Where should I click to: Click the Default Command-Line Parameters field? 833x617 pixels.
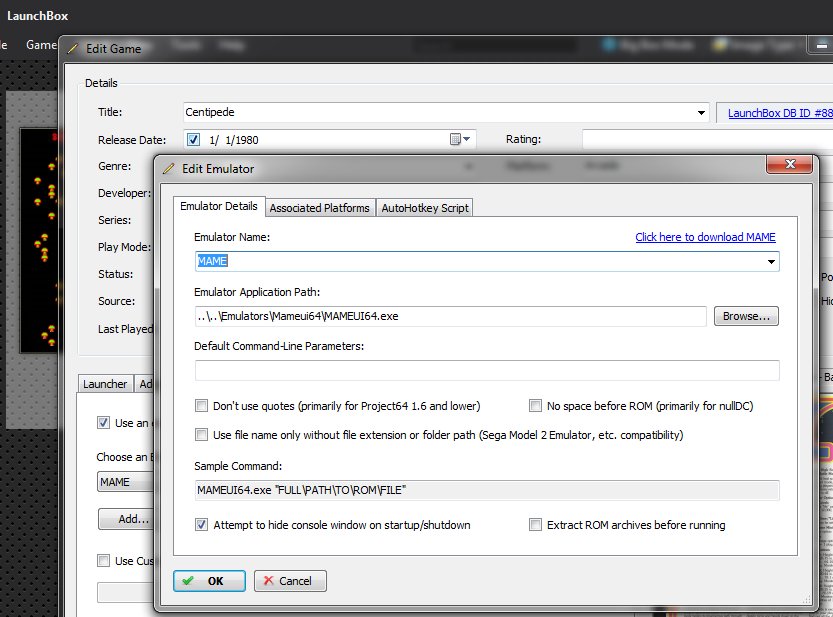487,370
